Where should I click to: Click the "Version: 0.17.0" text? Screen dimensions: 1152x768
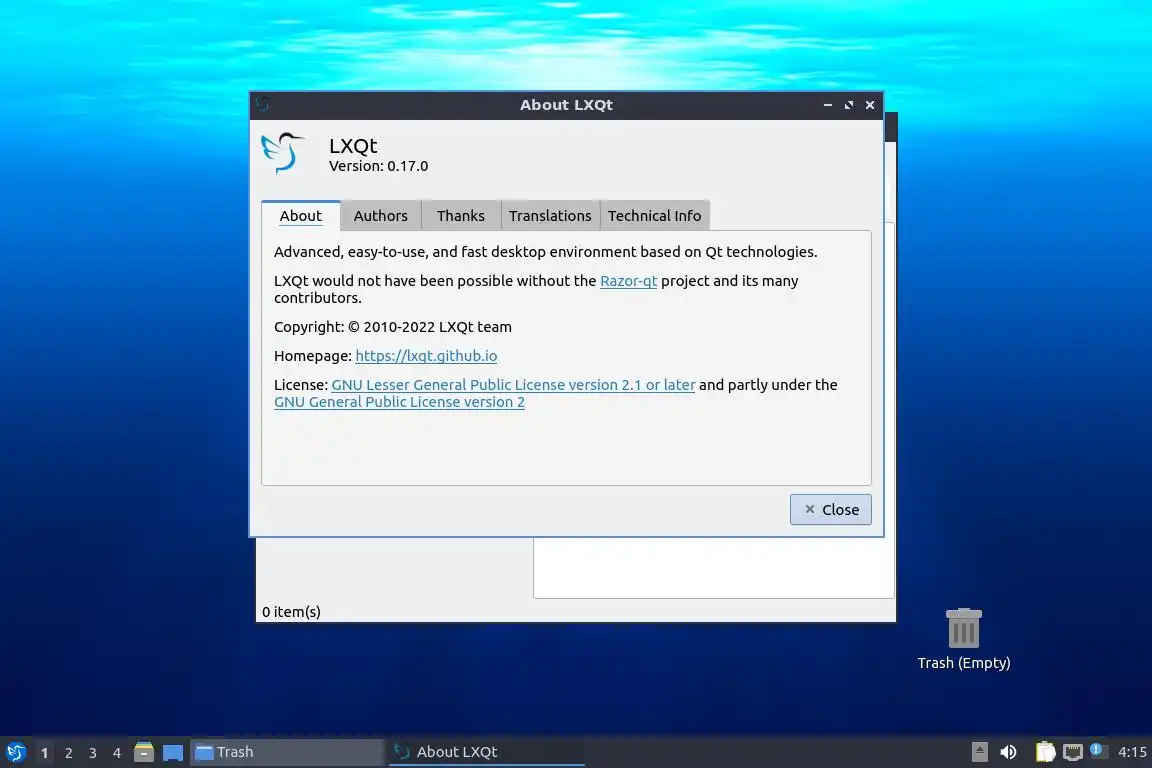tap(378, 166)
